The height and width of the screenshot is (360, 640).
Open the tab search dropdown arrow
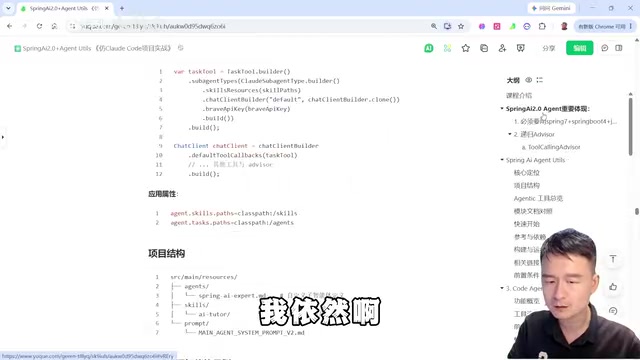click(x=8, y=8)
